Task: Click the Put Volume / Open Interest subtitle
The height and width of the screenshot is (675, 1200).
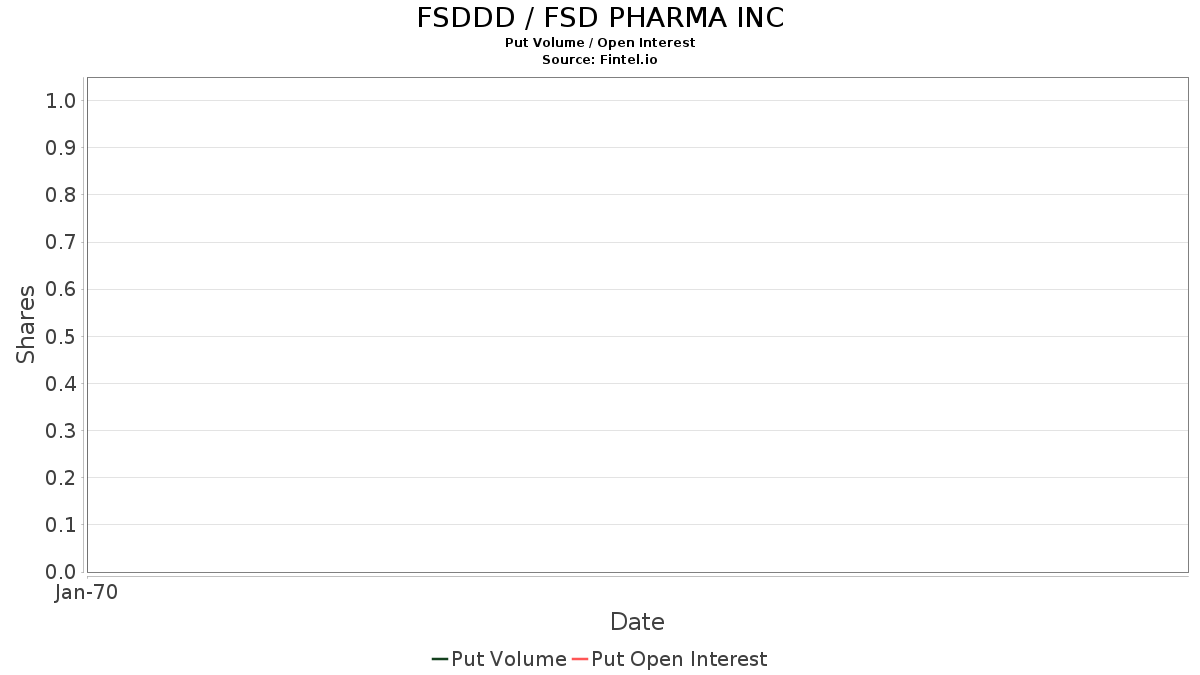Action: click(600, 43)
